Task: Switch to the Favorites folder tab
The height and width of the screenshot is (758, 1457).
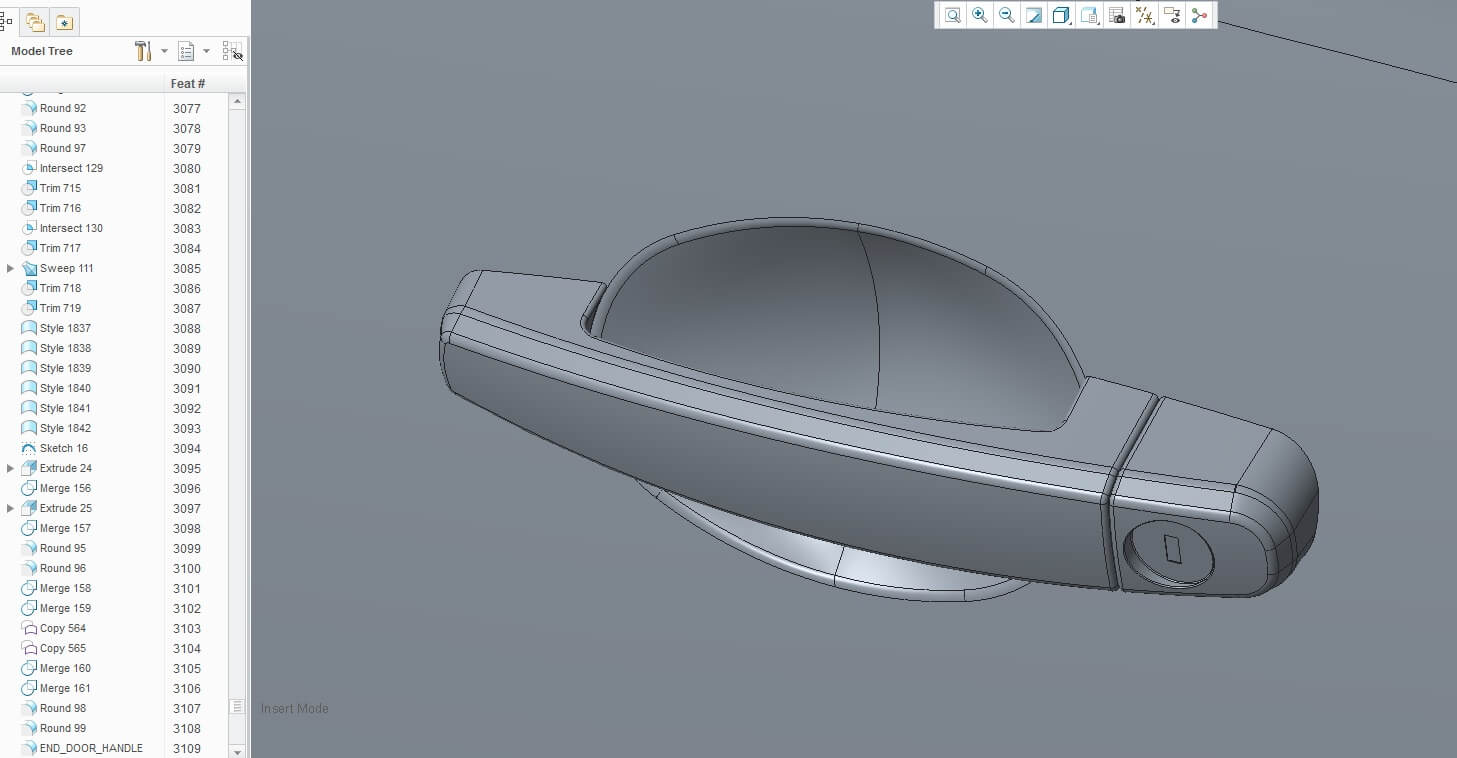Action: coord(64,22)
